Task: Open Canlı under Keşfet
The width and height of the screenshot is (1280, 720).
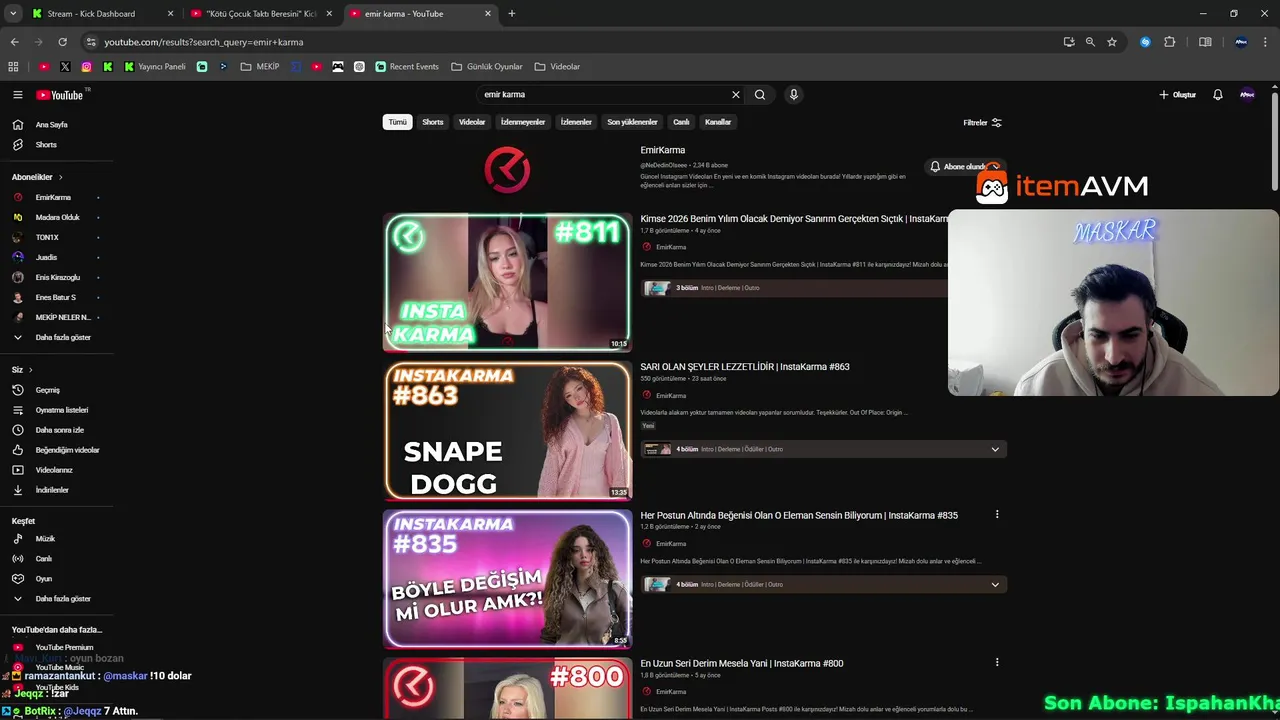Action: [43, 559]
